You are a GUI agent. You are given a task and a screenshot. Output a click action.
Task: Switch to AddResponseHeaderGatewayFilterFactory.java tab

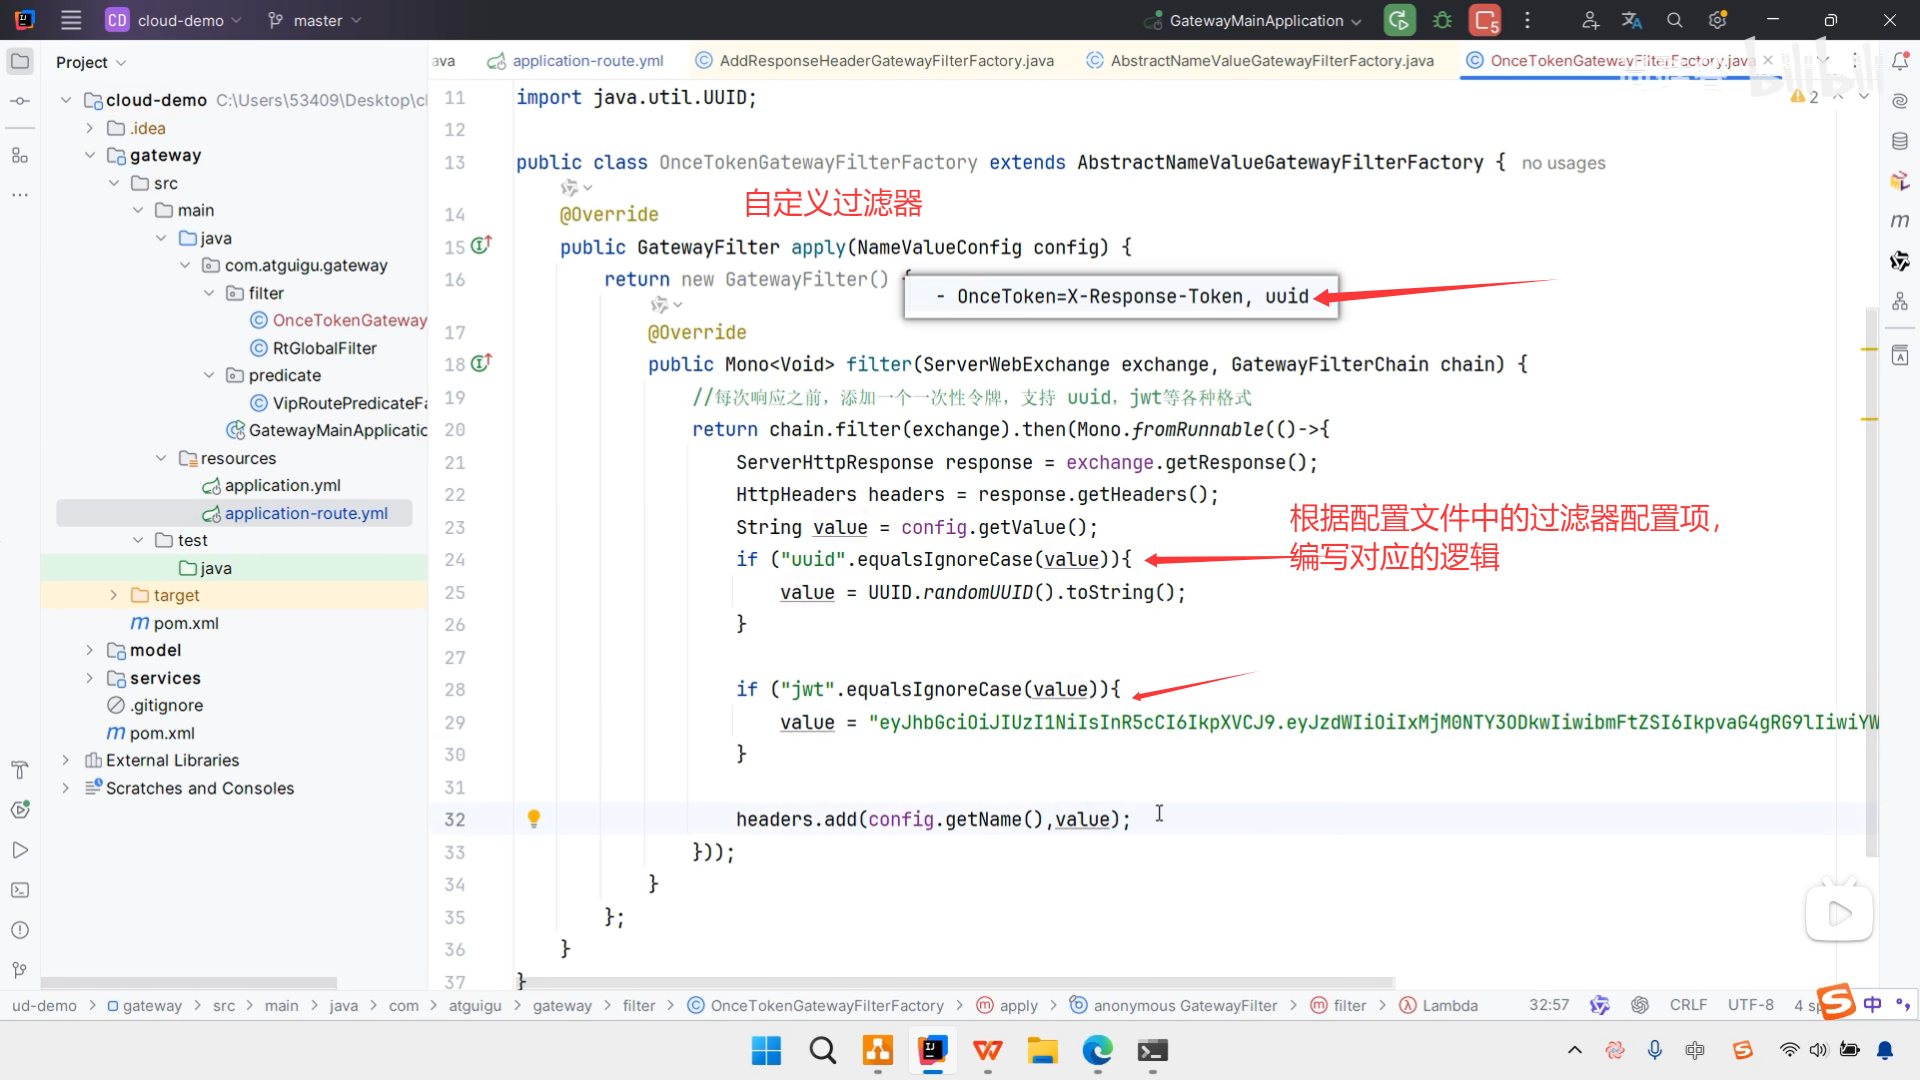click(886, 61)
